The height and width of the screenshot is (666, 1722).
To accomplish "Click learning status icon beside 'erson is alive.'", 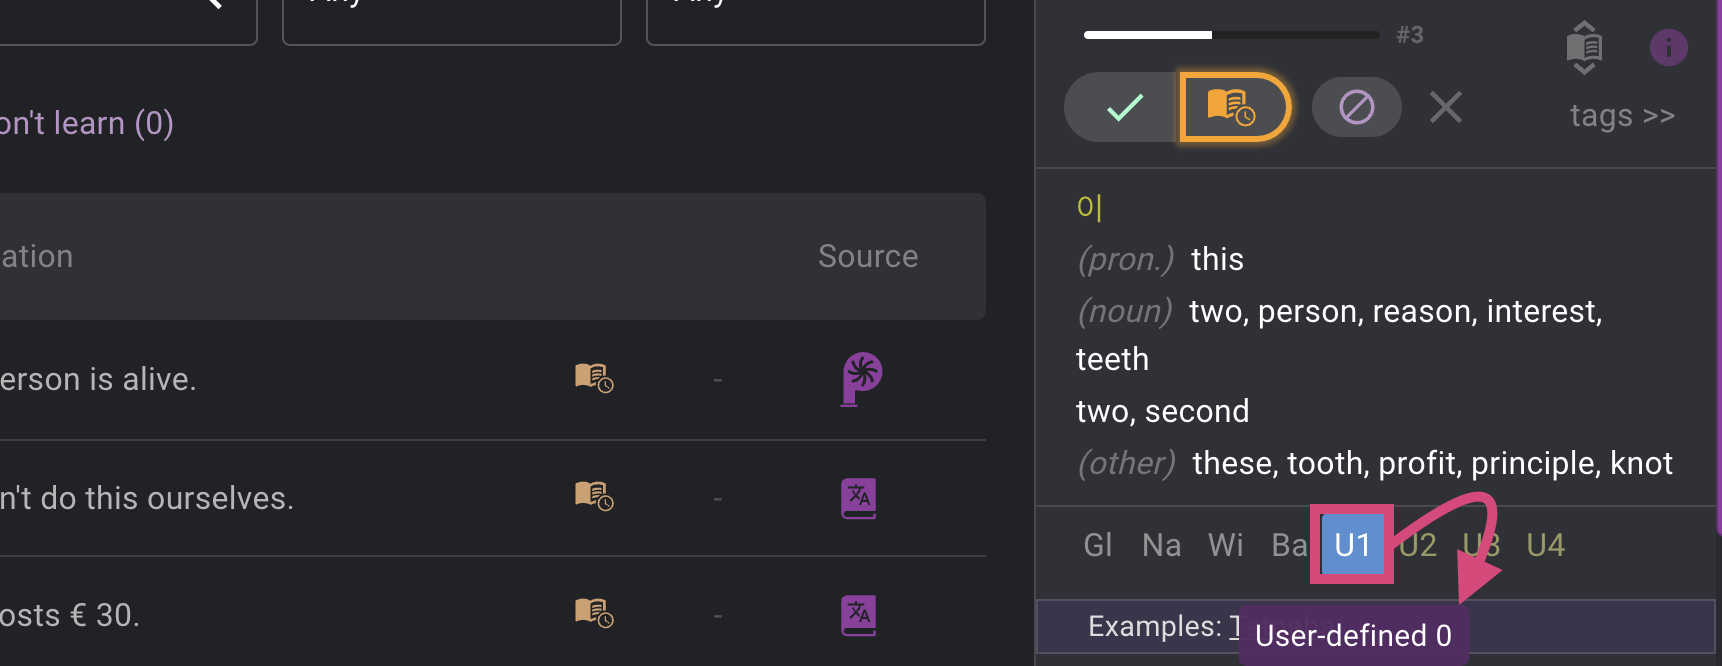I will coord(594,378).
